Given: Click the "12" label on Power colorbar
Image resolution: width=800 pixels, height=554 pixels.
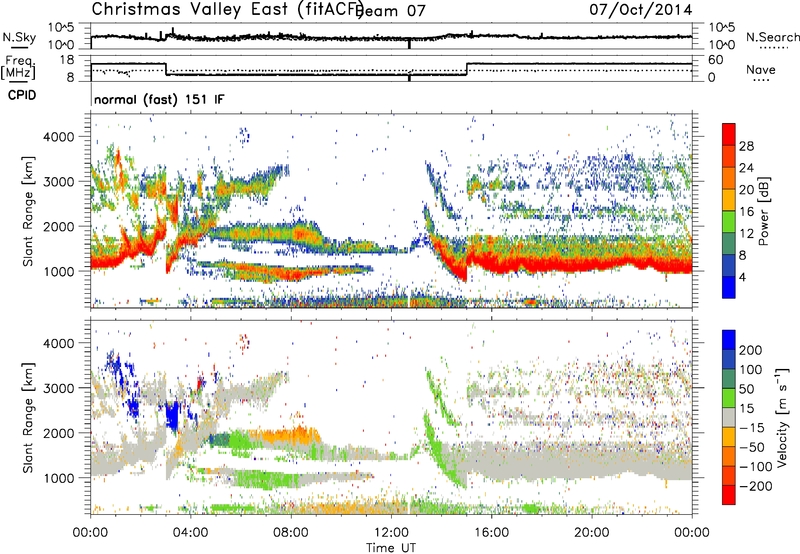Looking at the screenshot, I should (746, 234).
